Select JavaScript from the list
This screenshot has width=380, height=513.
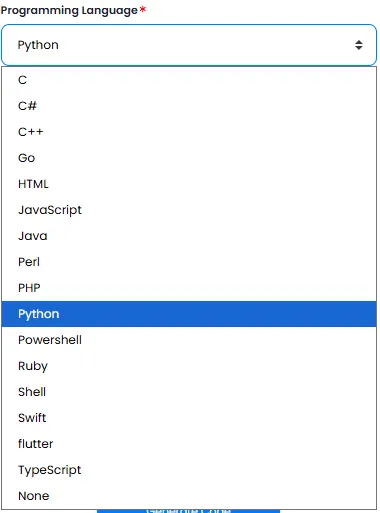pyautogui.click(x=189, y=210)
